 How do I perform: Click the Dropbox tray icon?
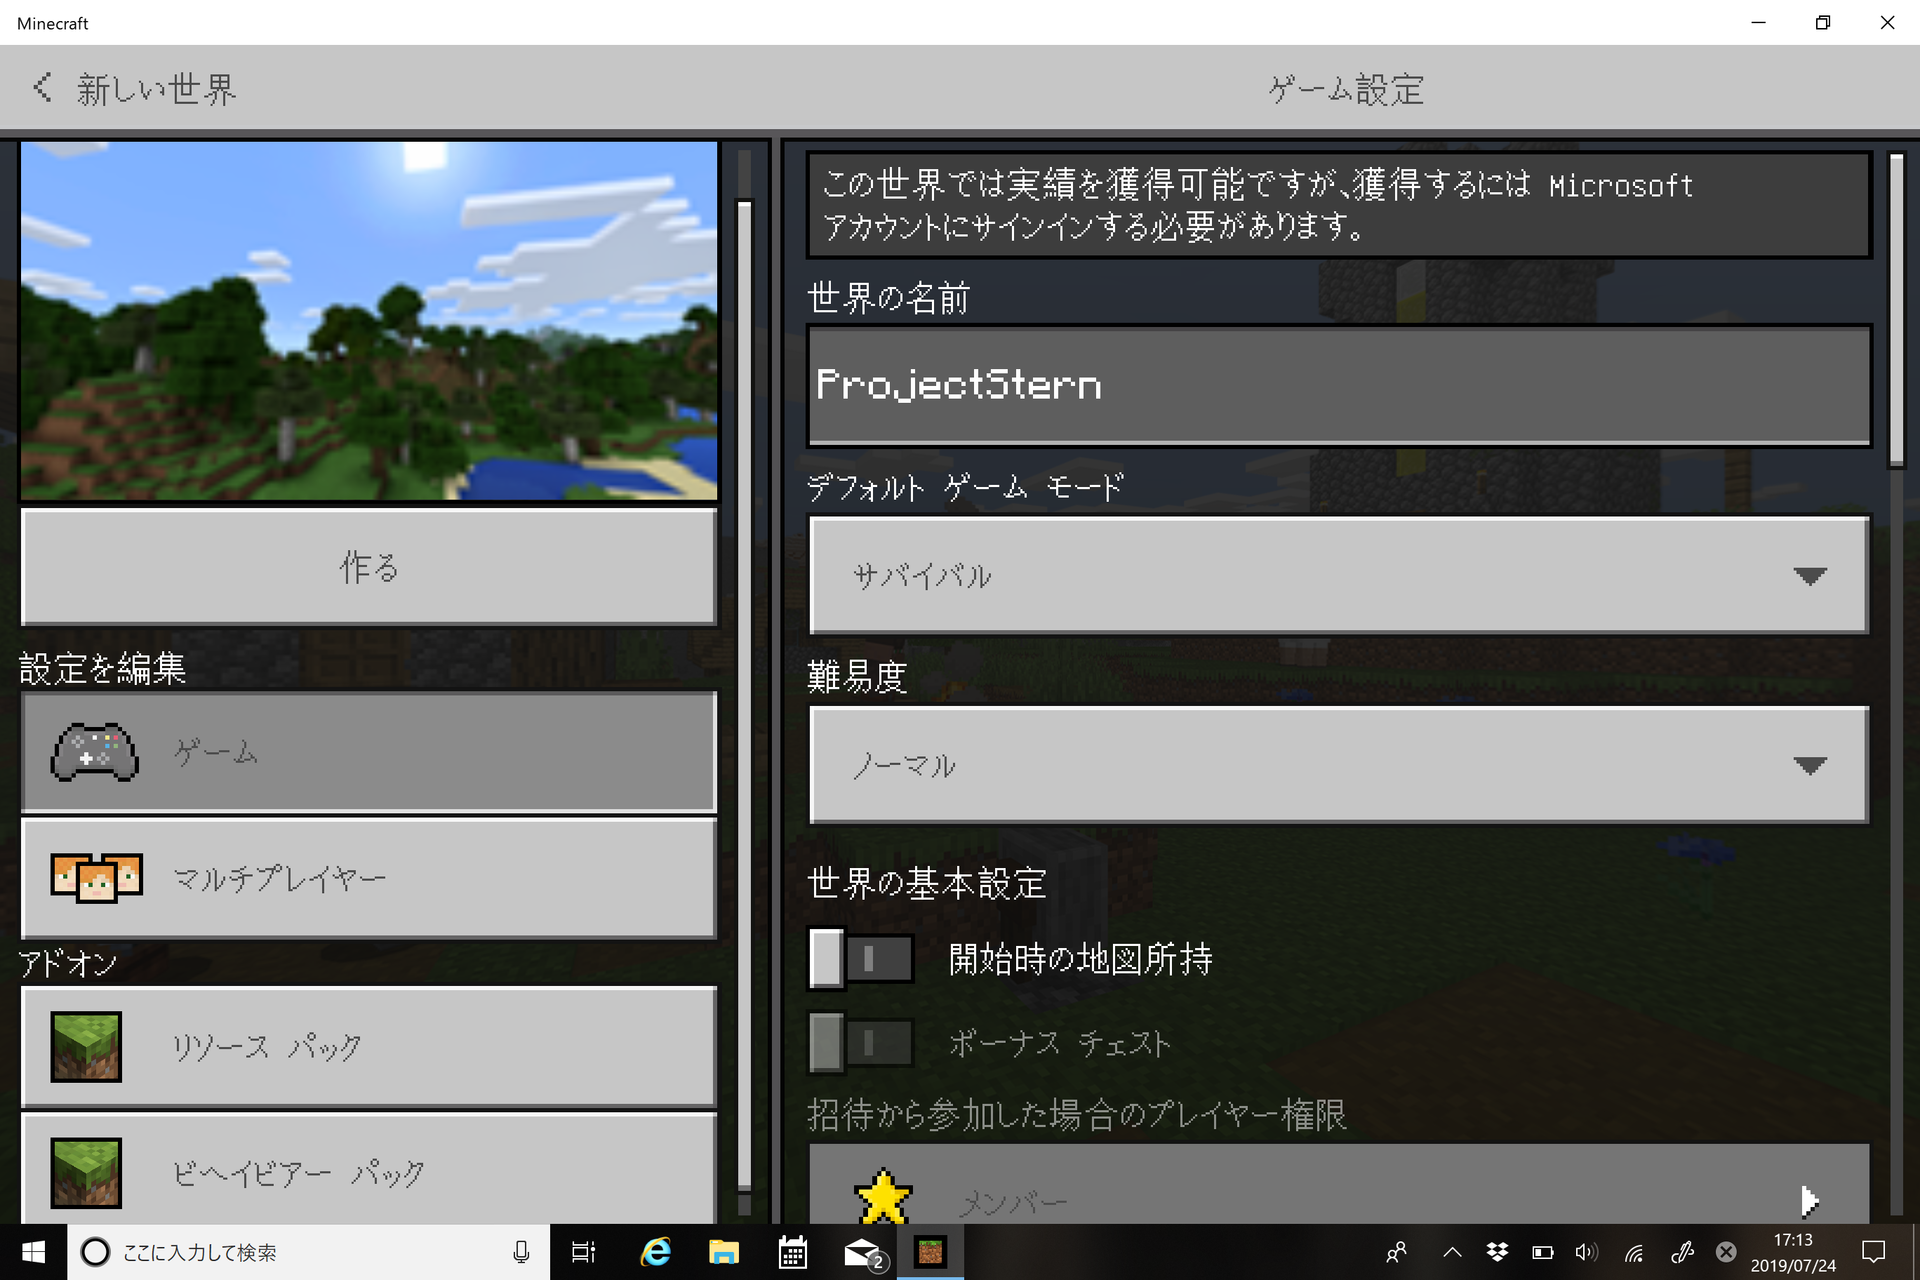coord(1497,1252)
